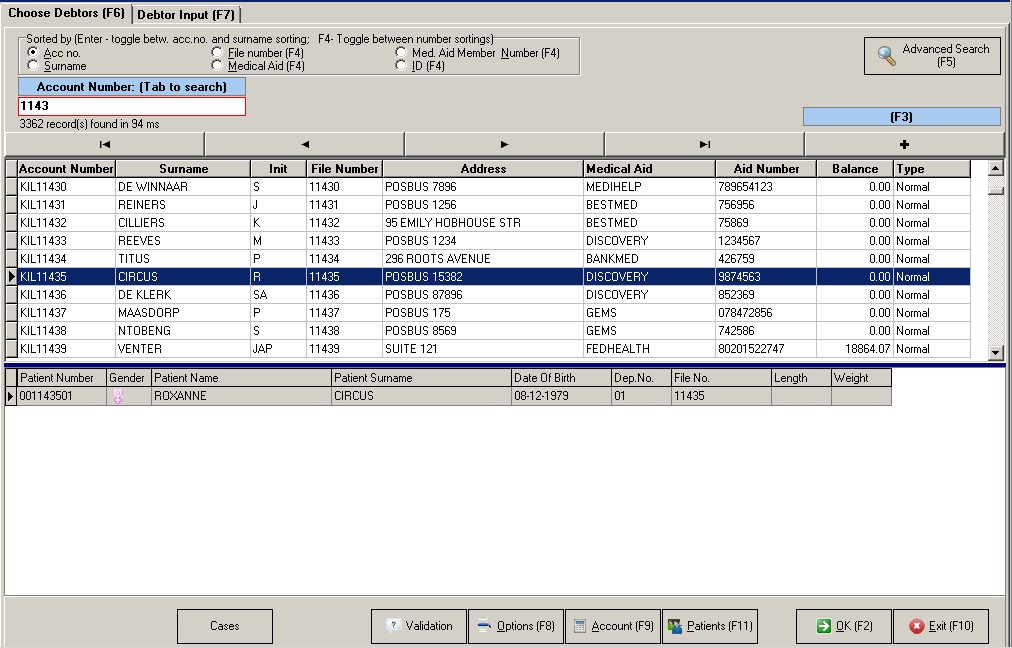Open the Cases button
Screen dimensions: 1012x648
click(x=224, y=626)
